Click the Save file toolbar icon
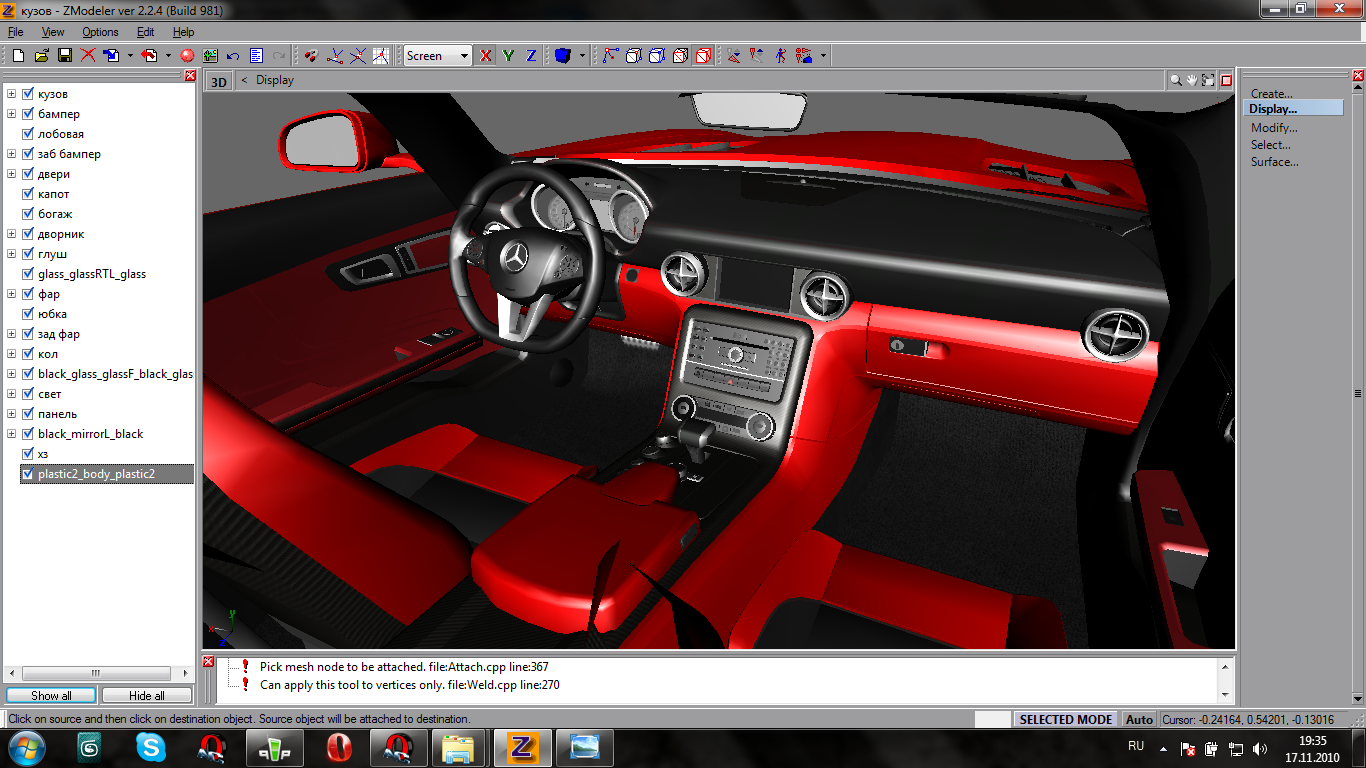Image resolution: width=1366 pixels, height=768 pixels. 64,56
